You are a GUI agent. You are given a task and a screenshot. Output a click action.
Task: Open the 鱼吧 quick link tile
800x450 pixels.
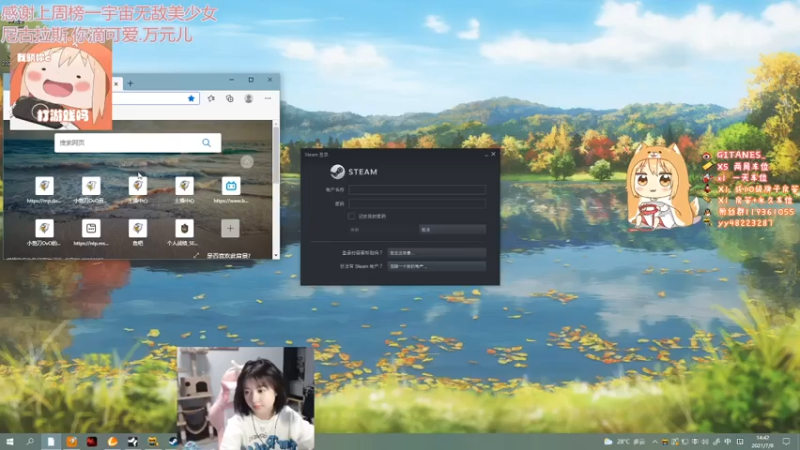(138, 233)
